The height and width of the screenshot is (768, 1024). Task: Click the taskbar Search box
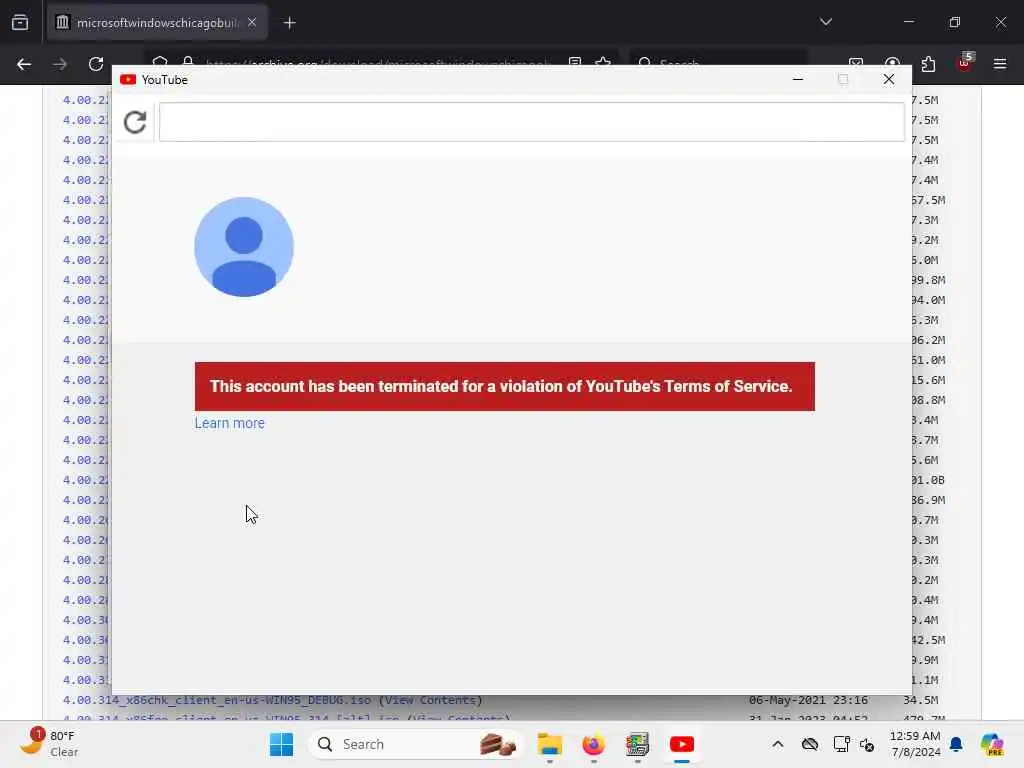(415, 744)
